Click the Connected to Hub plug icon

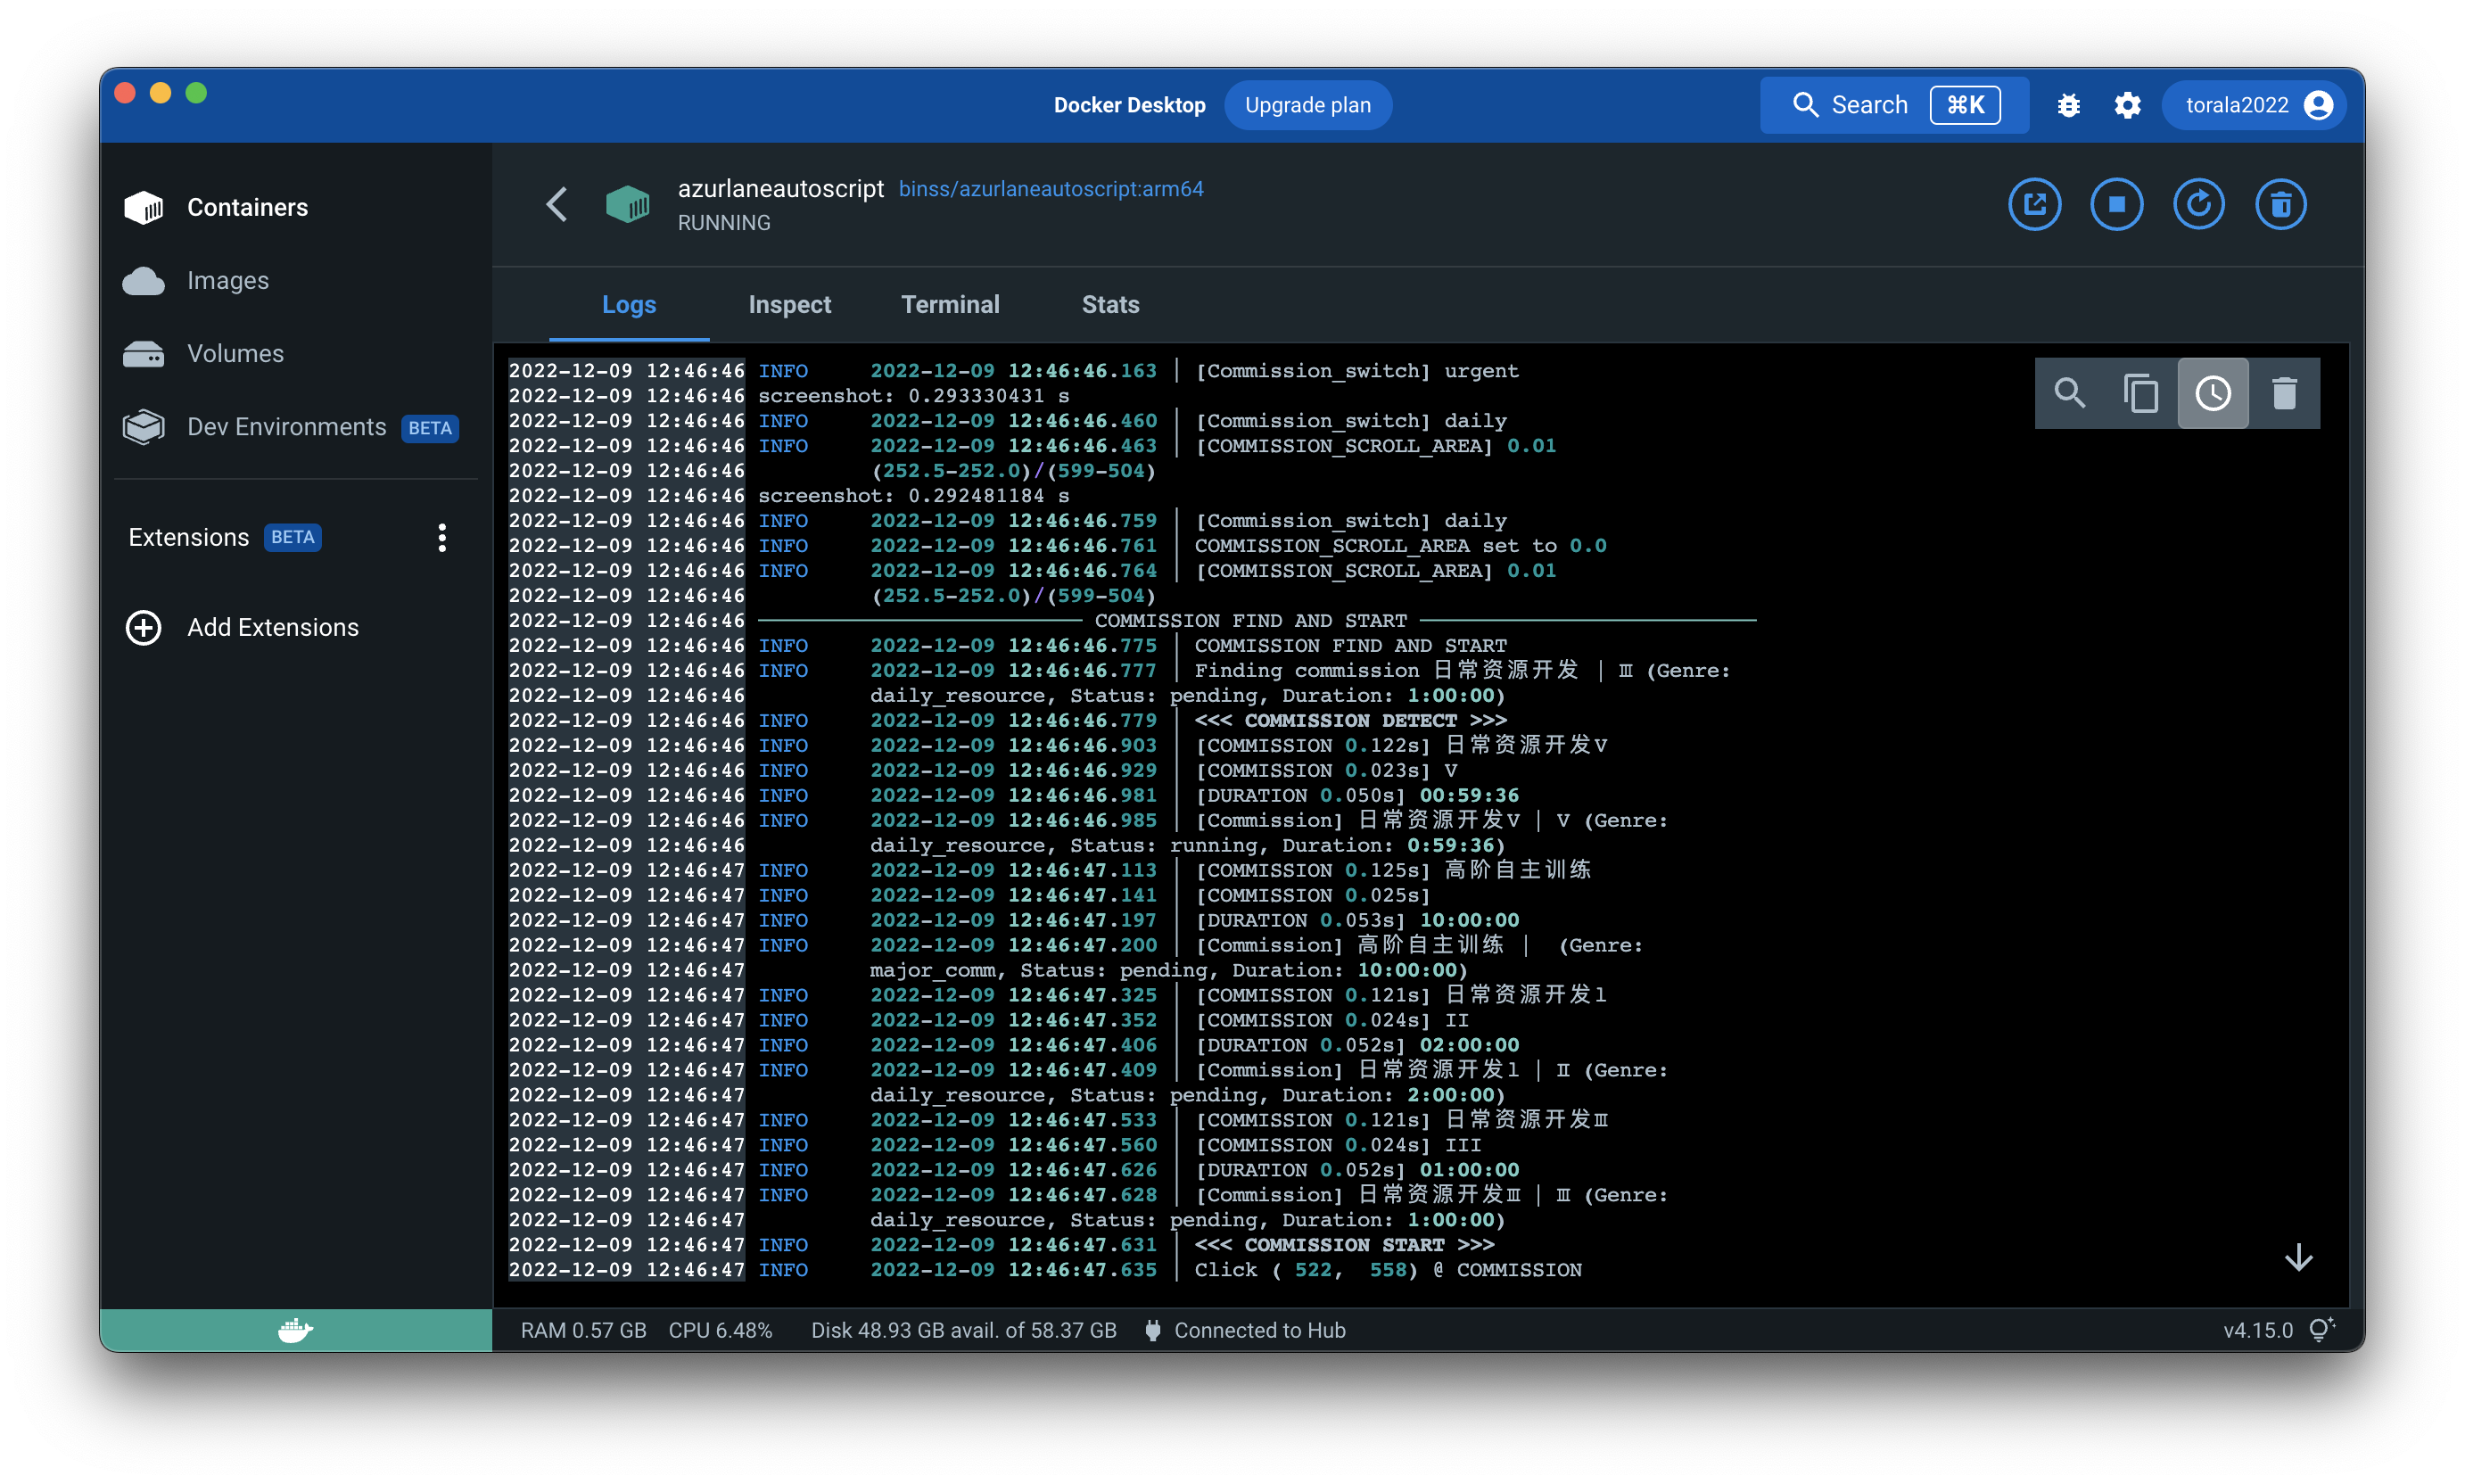point(1153,1331)
